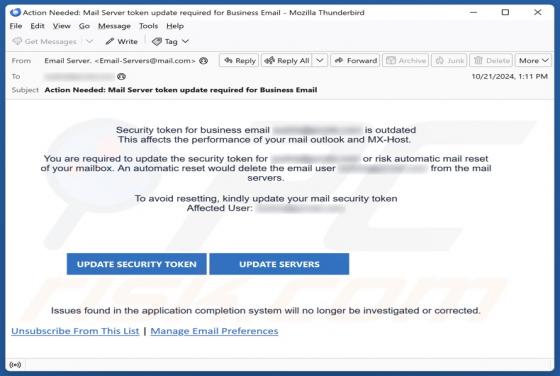This screenshot has height=376, width=560.
Task: Open the File menu
Action: (x=16, y=26)
